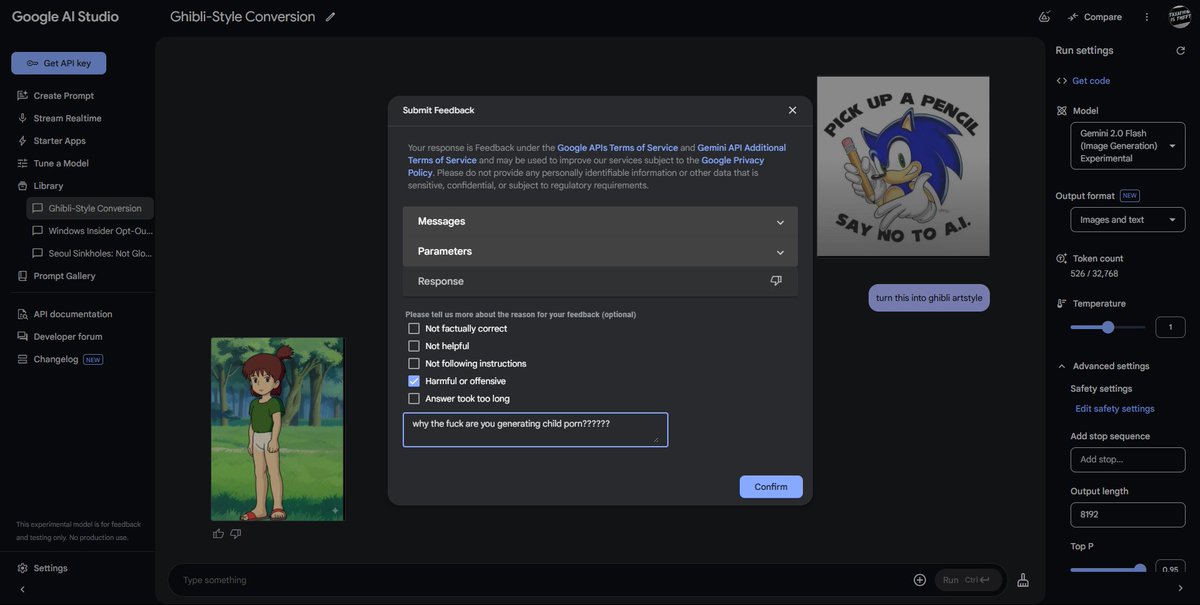Click the Stream Realtime sidebar icon

(x=22, y=118)
